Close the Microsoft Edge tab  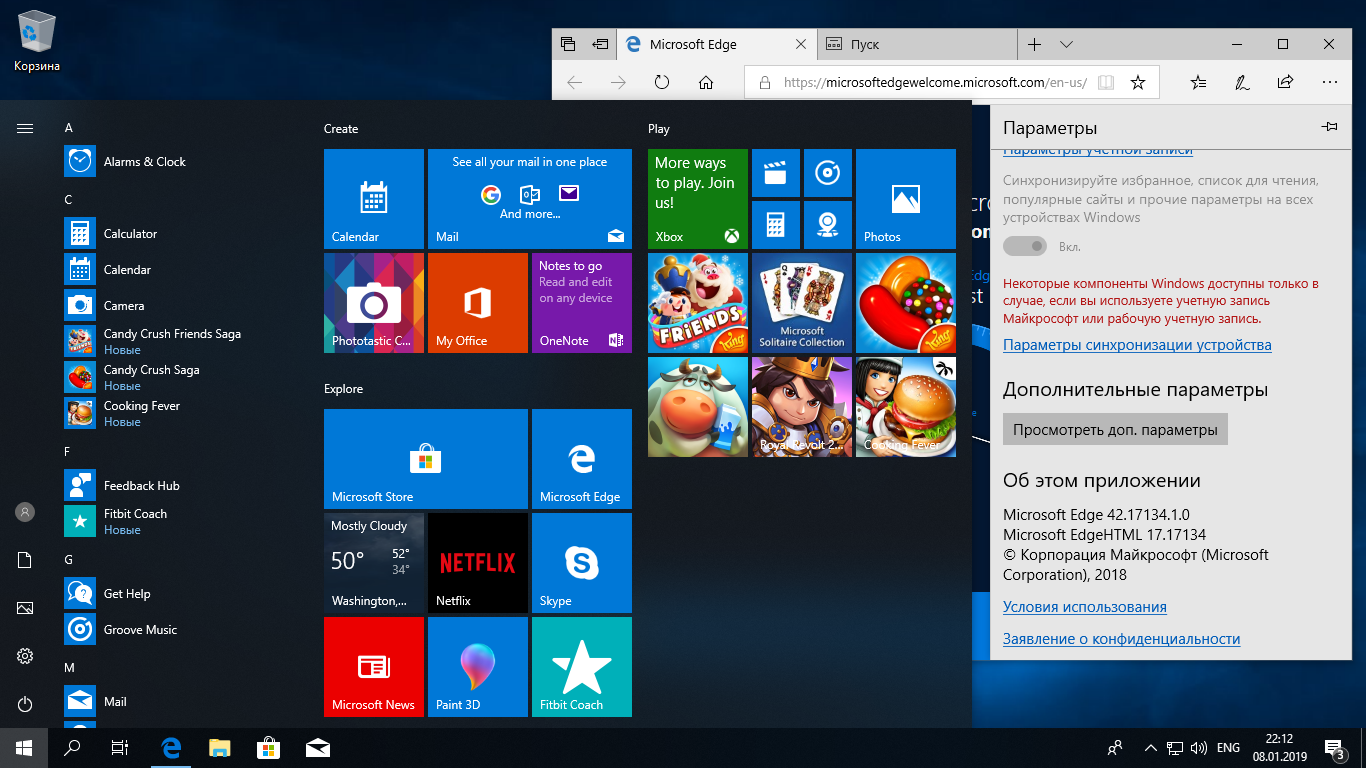click(800, 45)
